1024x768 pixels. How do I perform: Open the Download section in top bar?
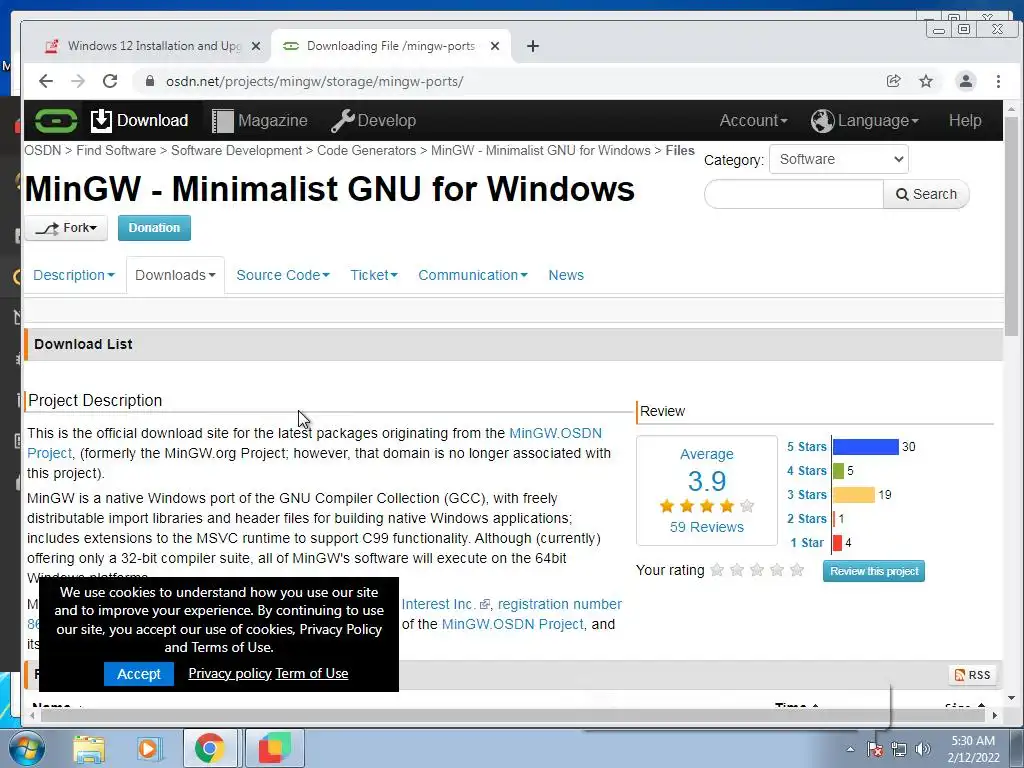click(140, 121)
